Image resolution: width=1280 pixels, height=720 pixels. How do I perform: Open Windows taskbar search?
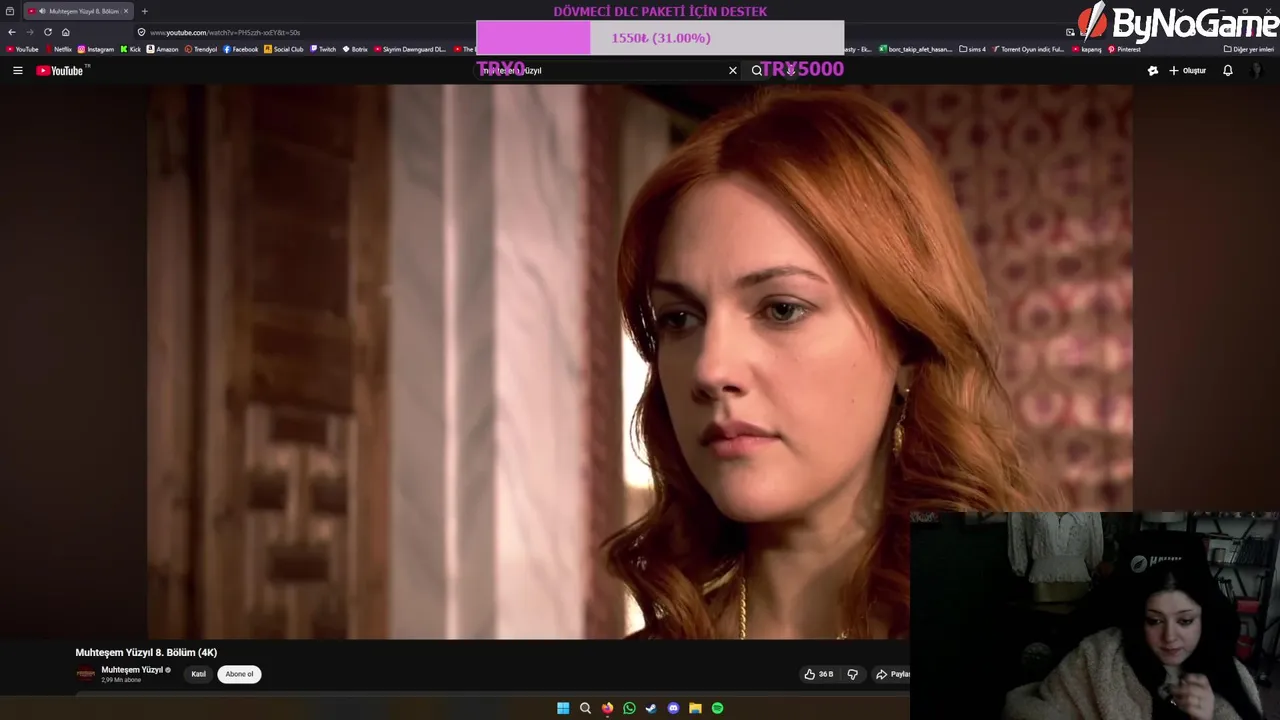click(x=585, y=708)
